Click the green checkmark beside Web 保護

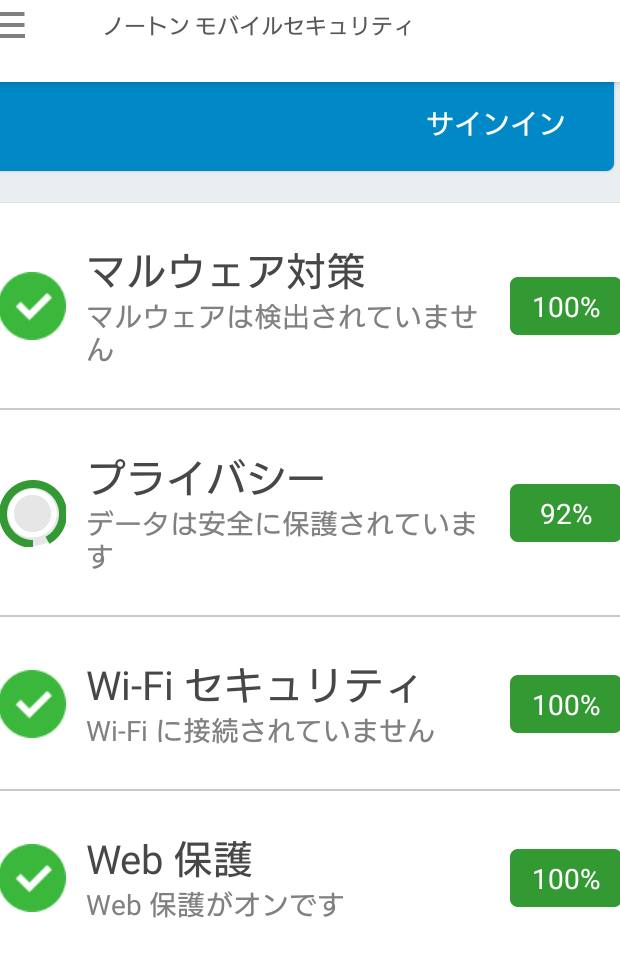click(33, 878)
